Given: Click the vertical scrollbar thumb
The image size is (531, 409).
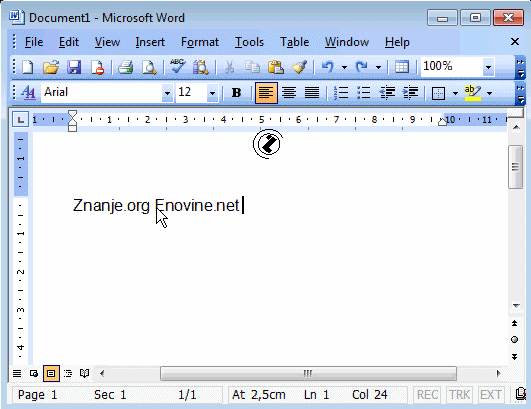Looking at the screenshot, I should (515, 167).
